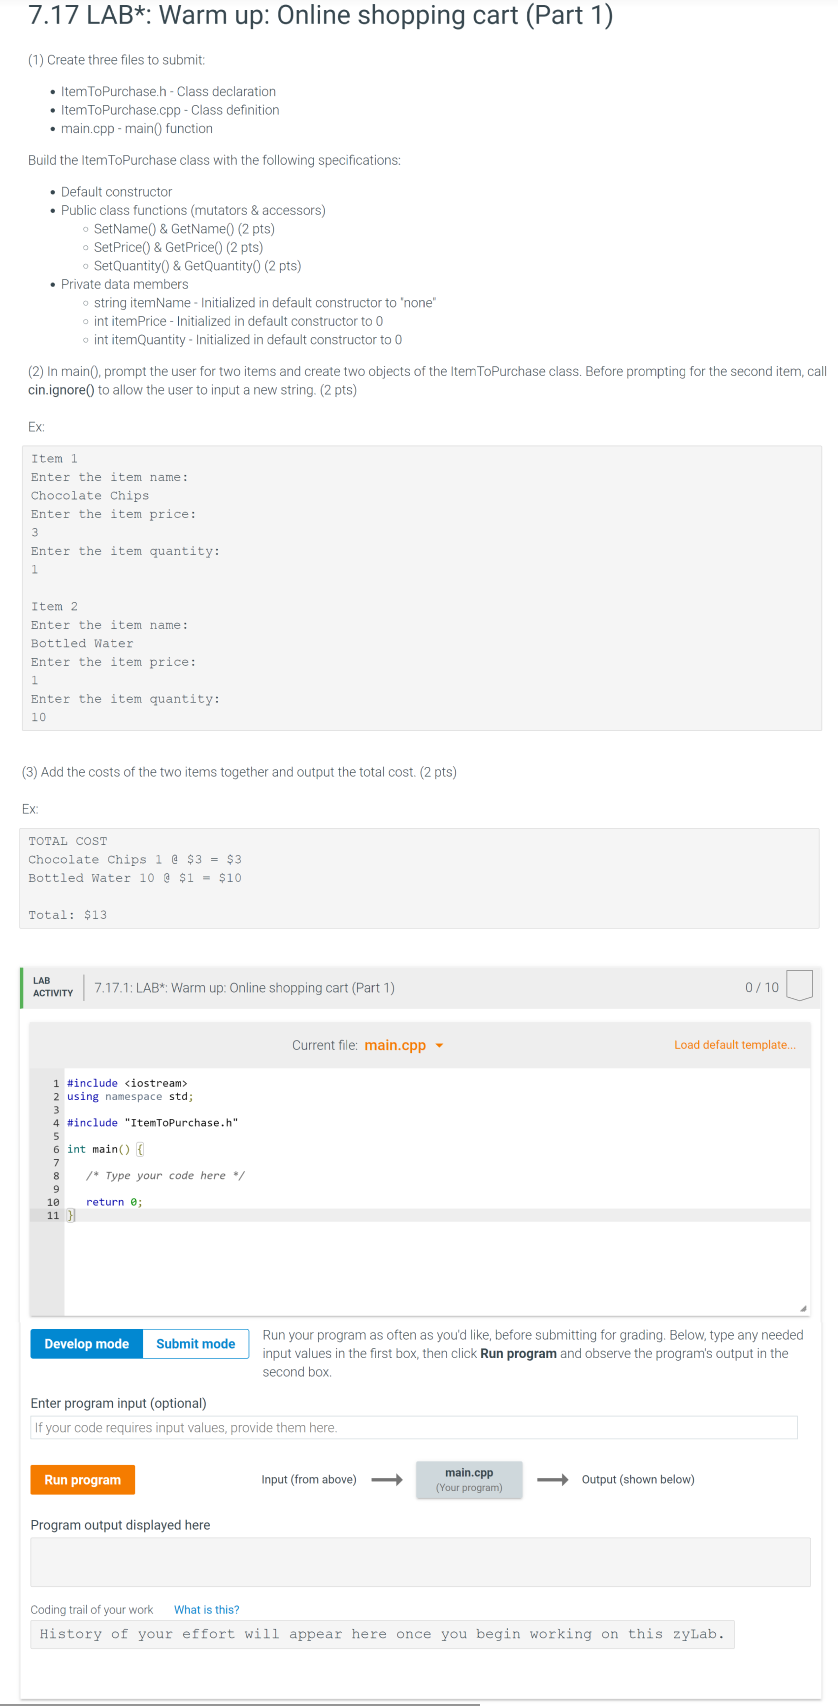The width and height of the screenshot is (838, 1706).
Task: Click the highlighted closing brace on line 11
Action: 69,1215
